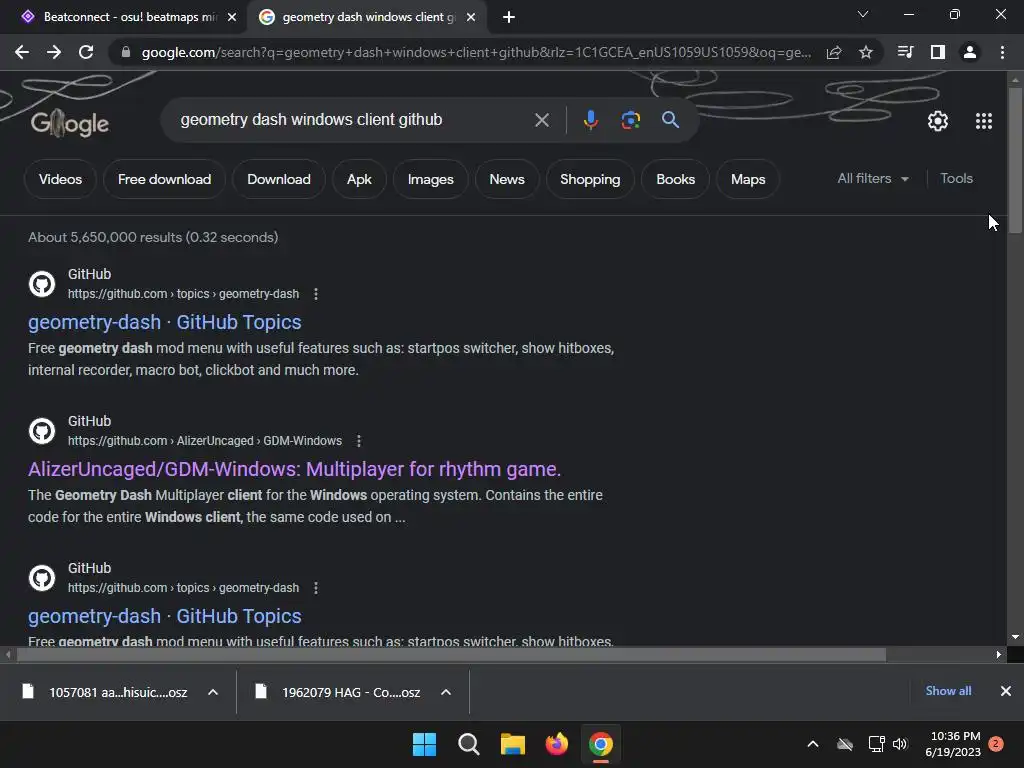Bookmark this tab with the star
The width and height of the screenshot is (1024, 768).
[866, 52]
